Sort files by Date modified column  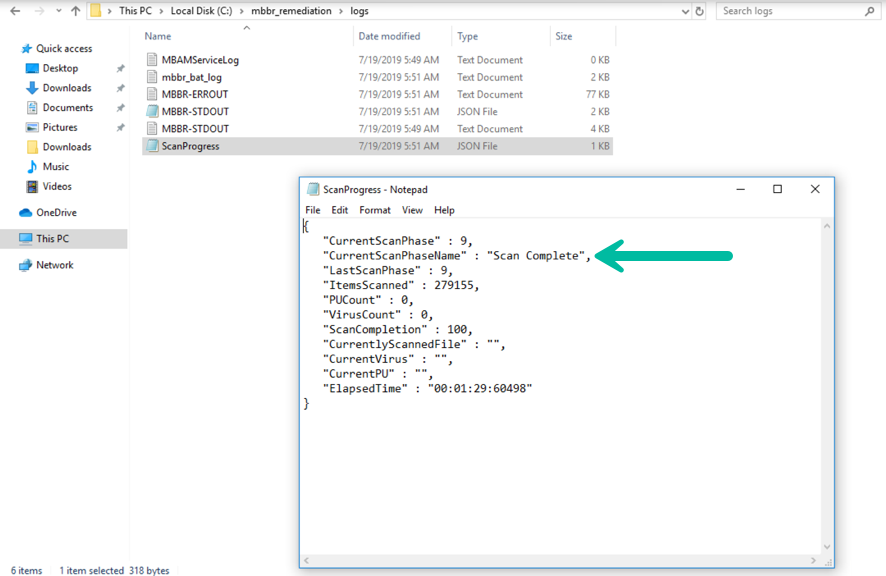coord(389,36)
